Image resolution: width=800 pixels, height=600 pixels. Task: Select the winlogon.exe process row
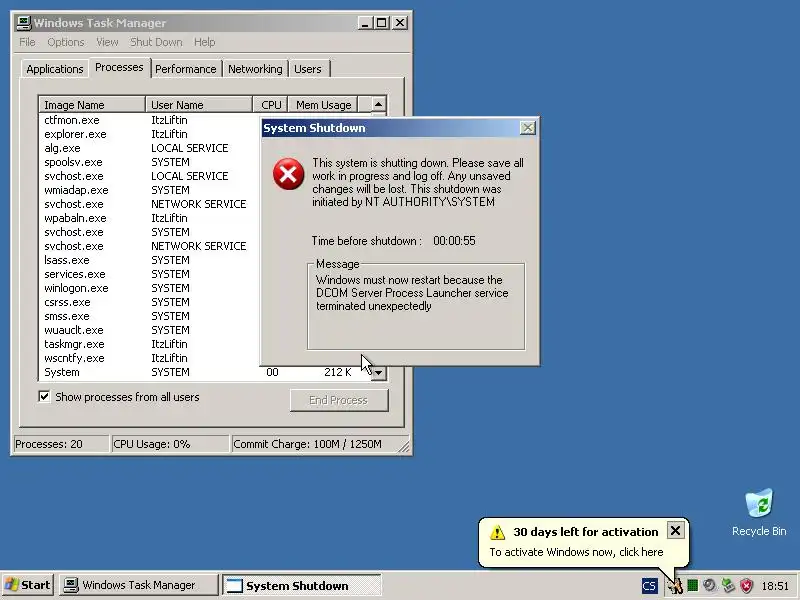pos(149,288)
